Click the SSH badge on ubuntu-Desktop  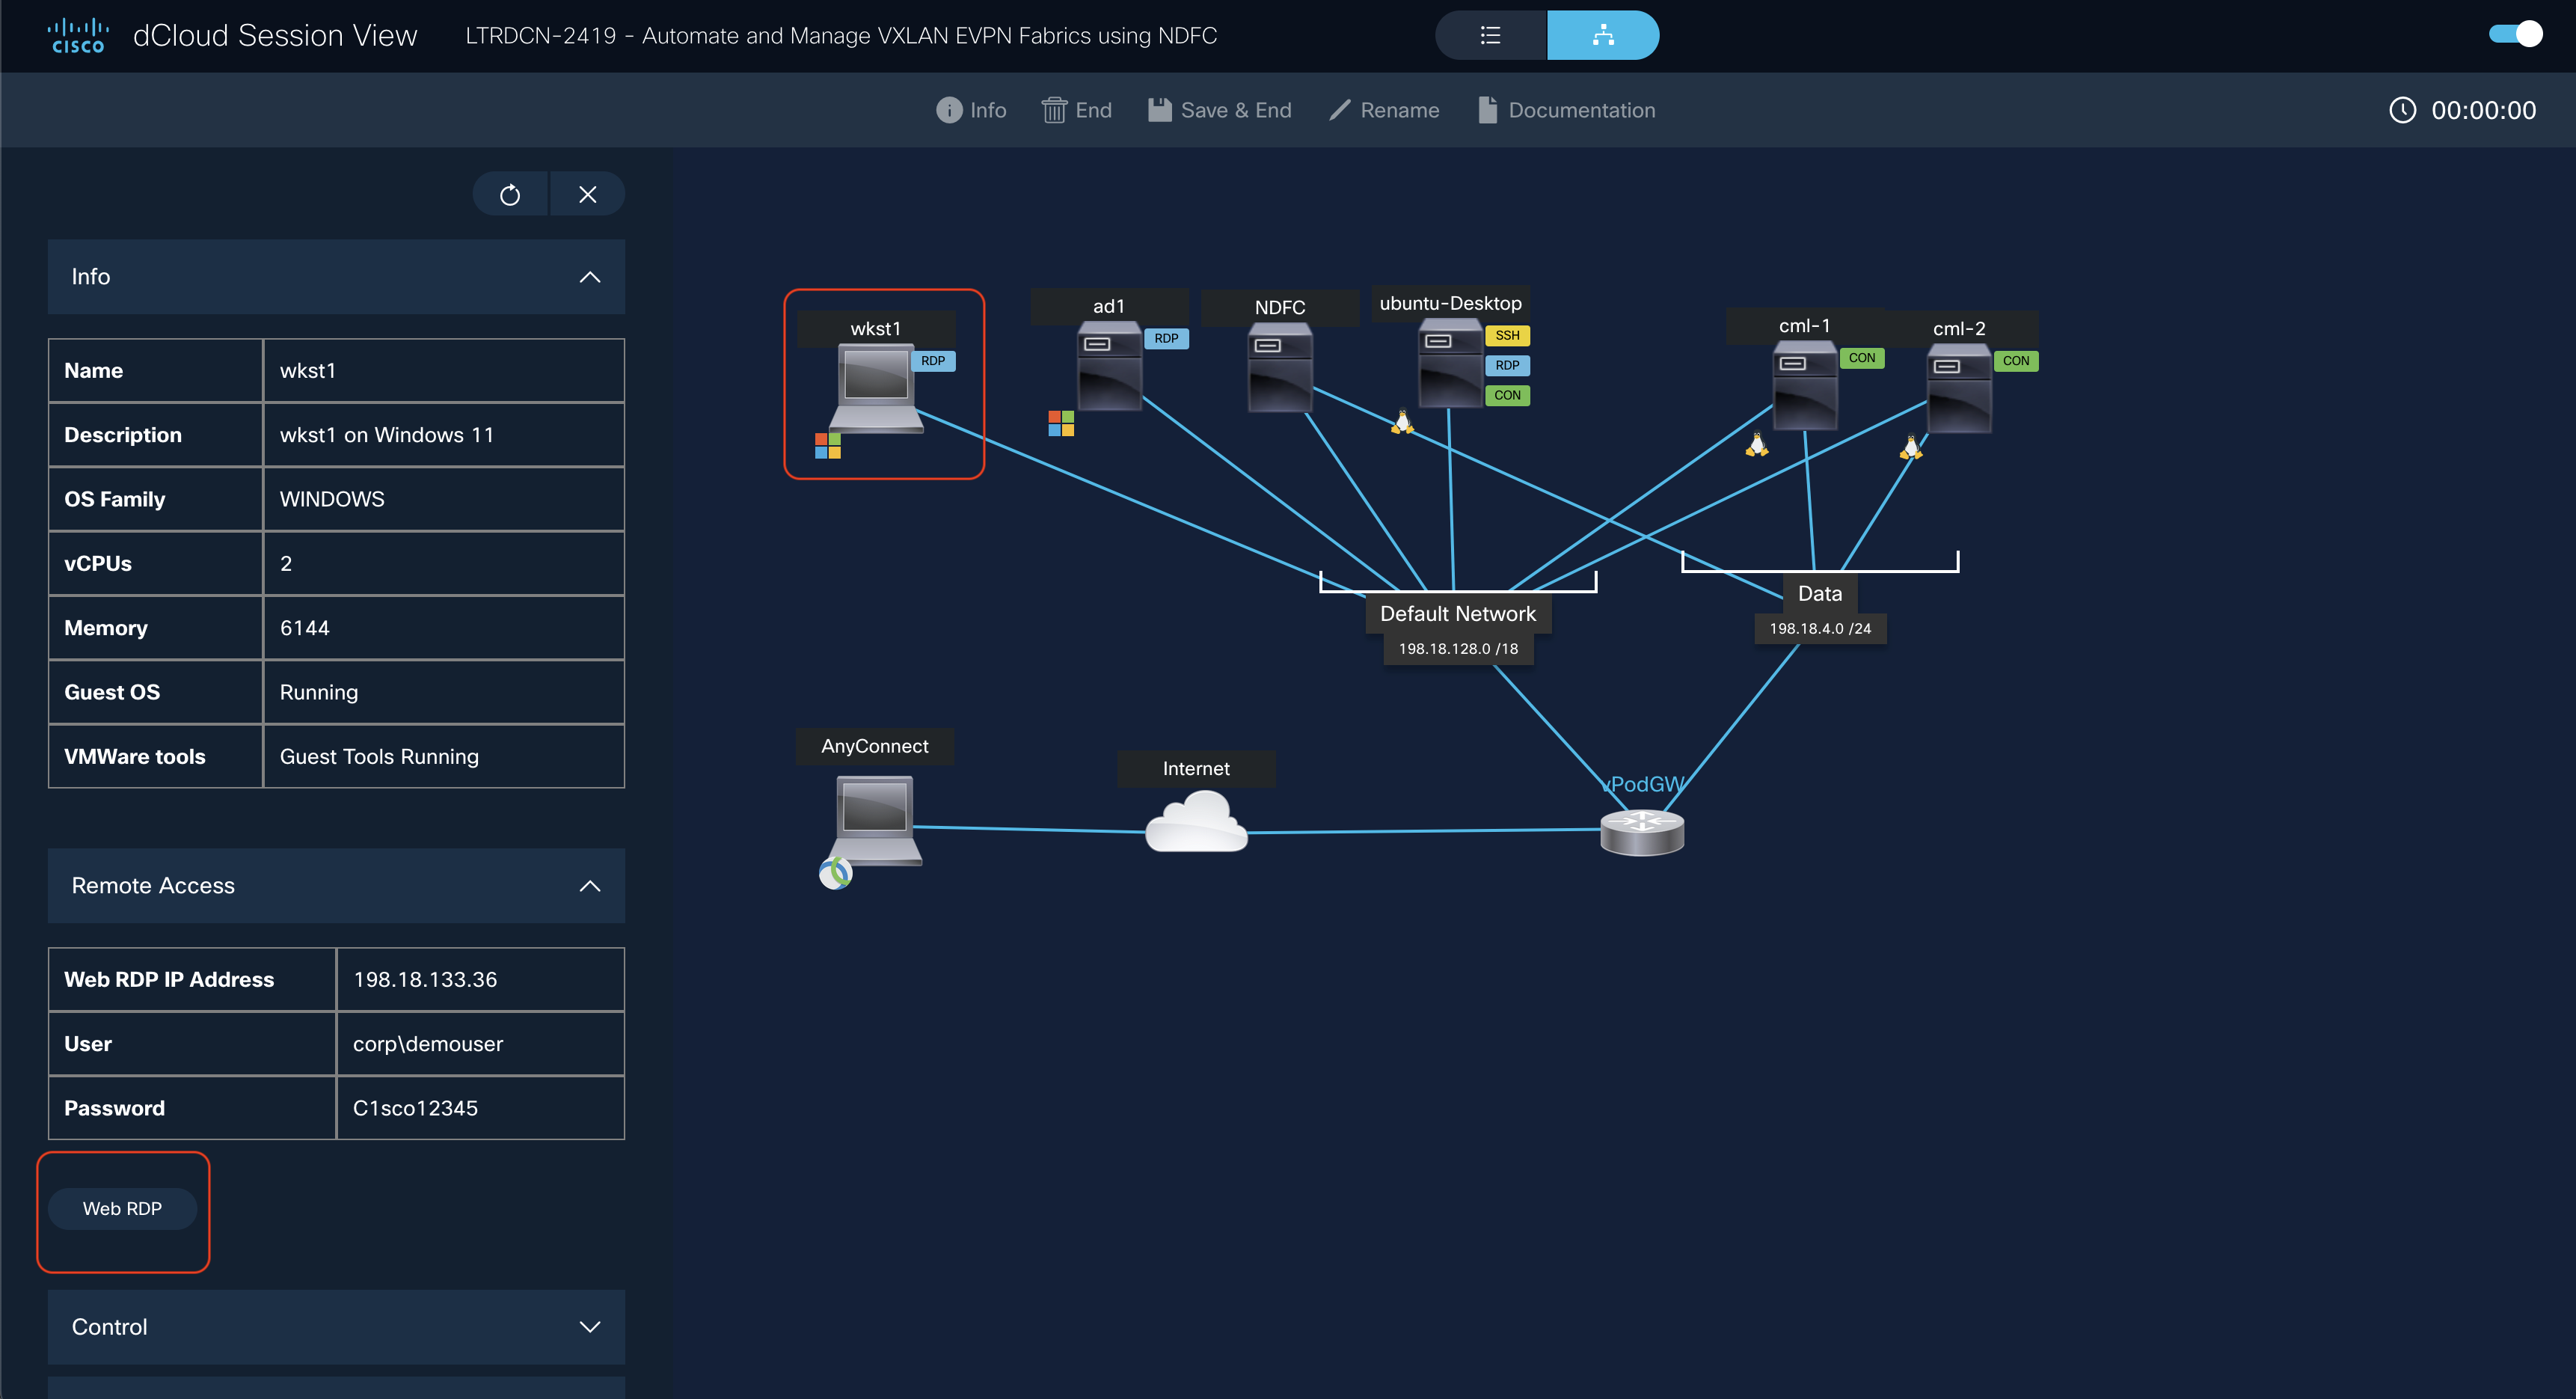[x=1508, y=336]
